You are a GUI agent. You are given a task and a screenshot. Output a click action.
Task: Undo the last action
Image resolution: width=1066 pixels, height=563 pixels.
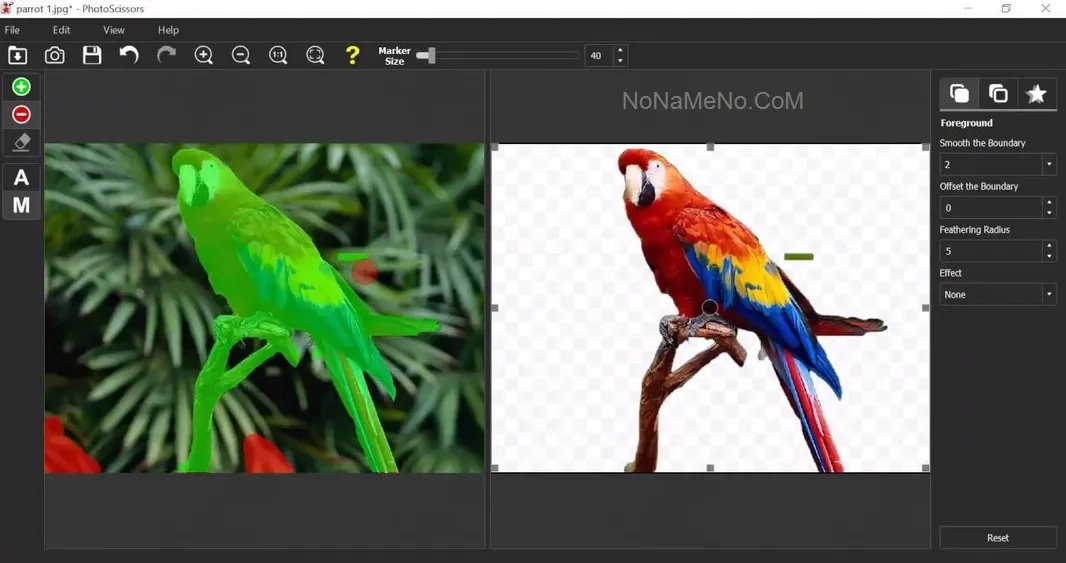pyautogui.click(x=129, y=56)
